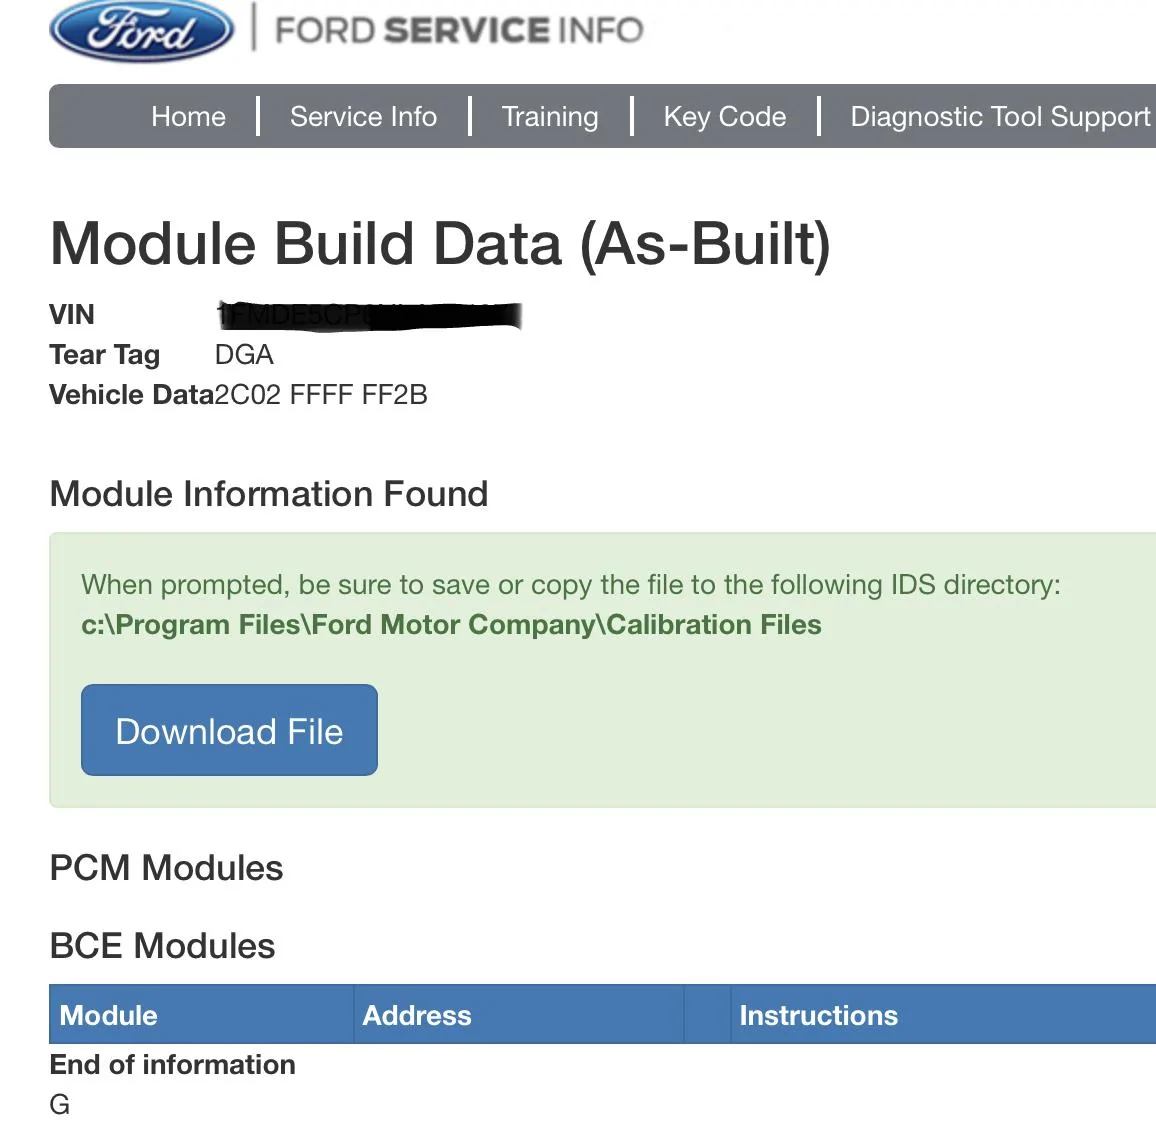Image resolution: width=1156 pixels, height=1133 pixels.
Task: Click the vehicle data code 2C02 FFFF FF2B
Action: tap(321, 395)
